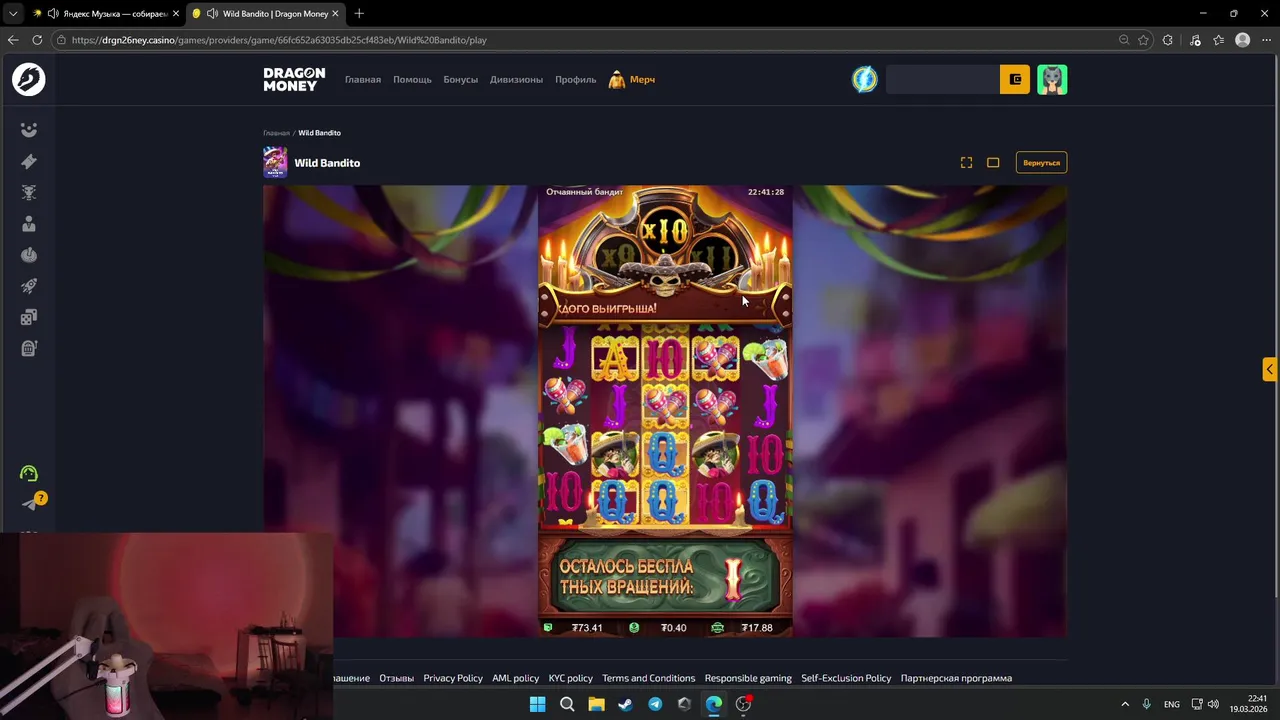Go to Главная in navigation

click(x=363, y=79)
